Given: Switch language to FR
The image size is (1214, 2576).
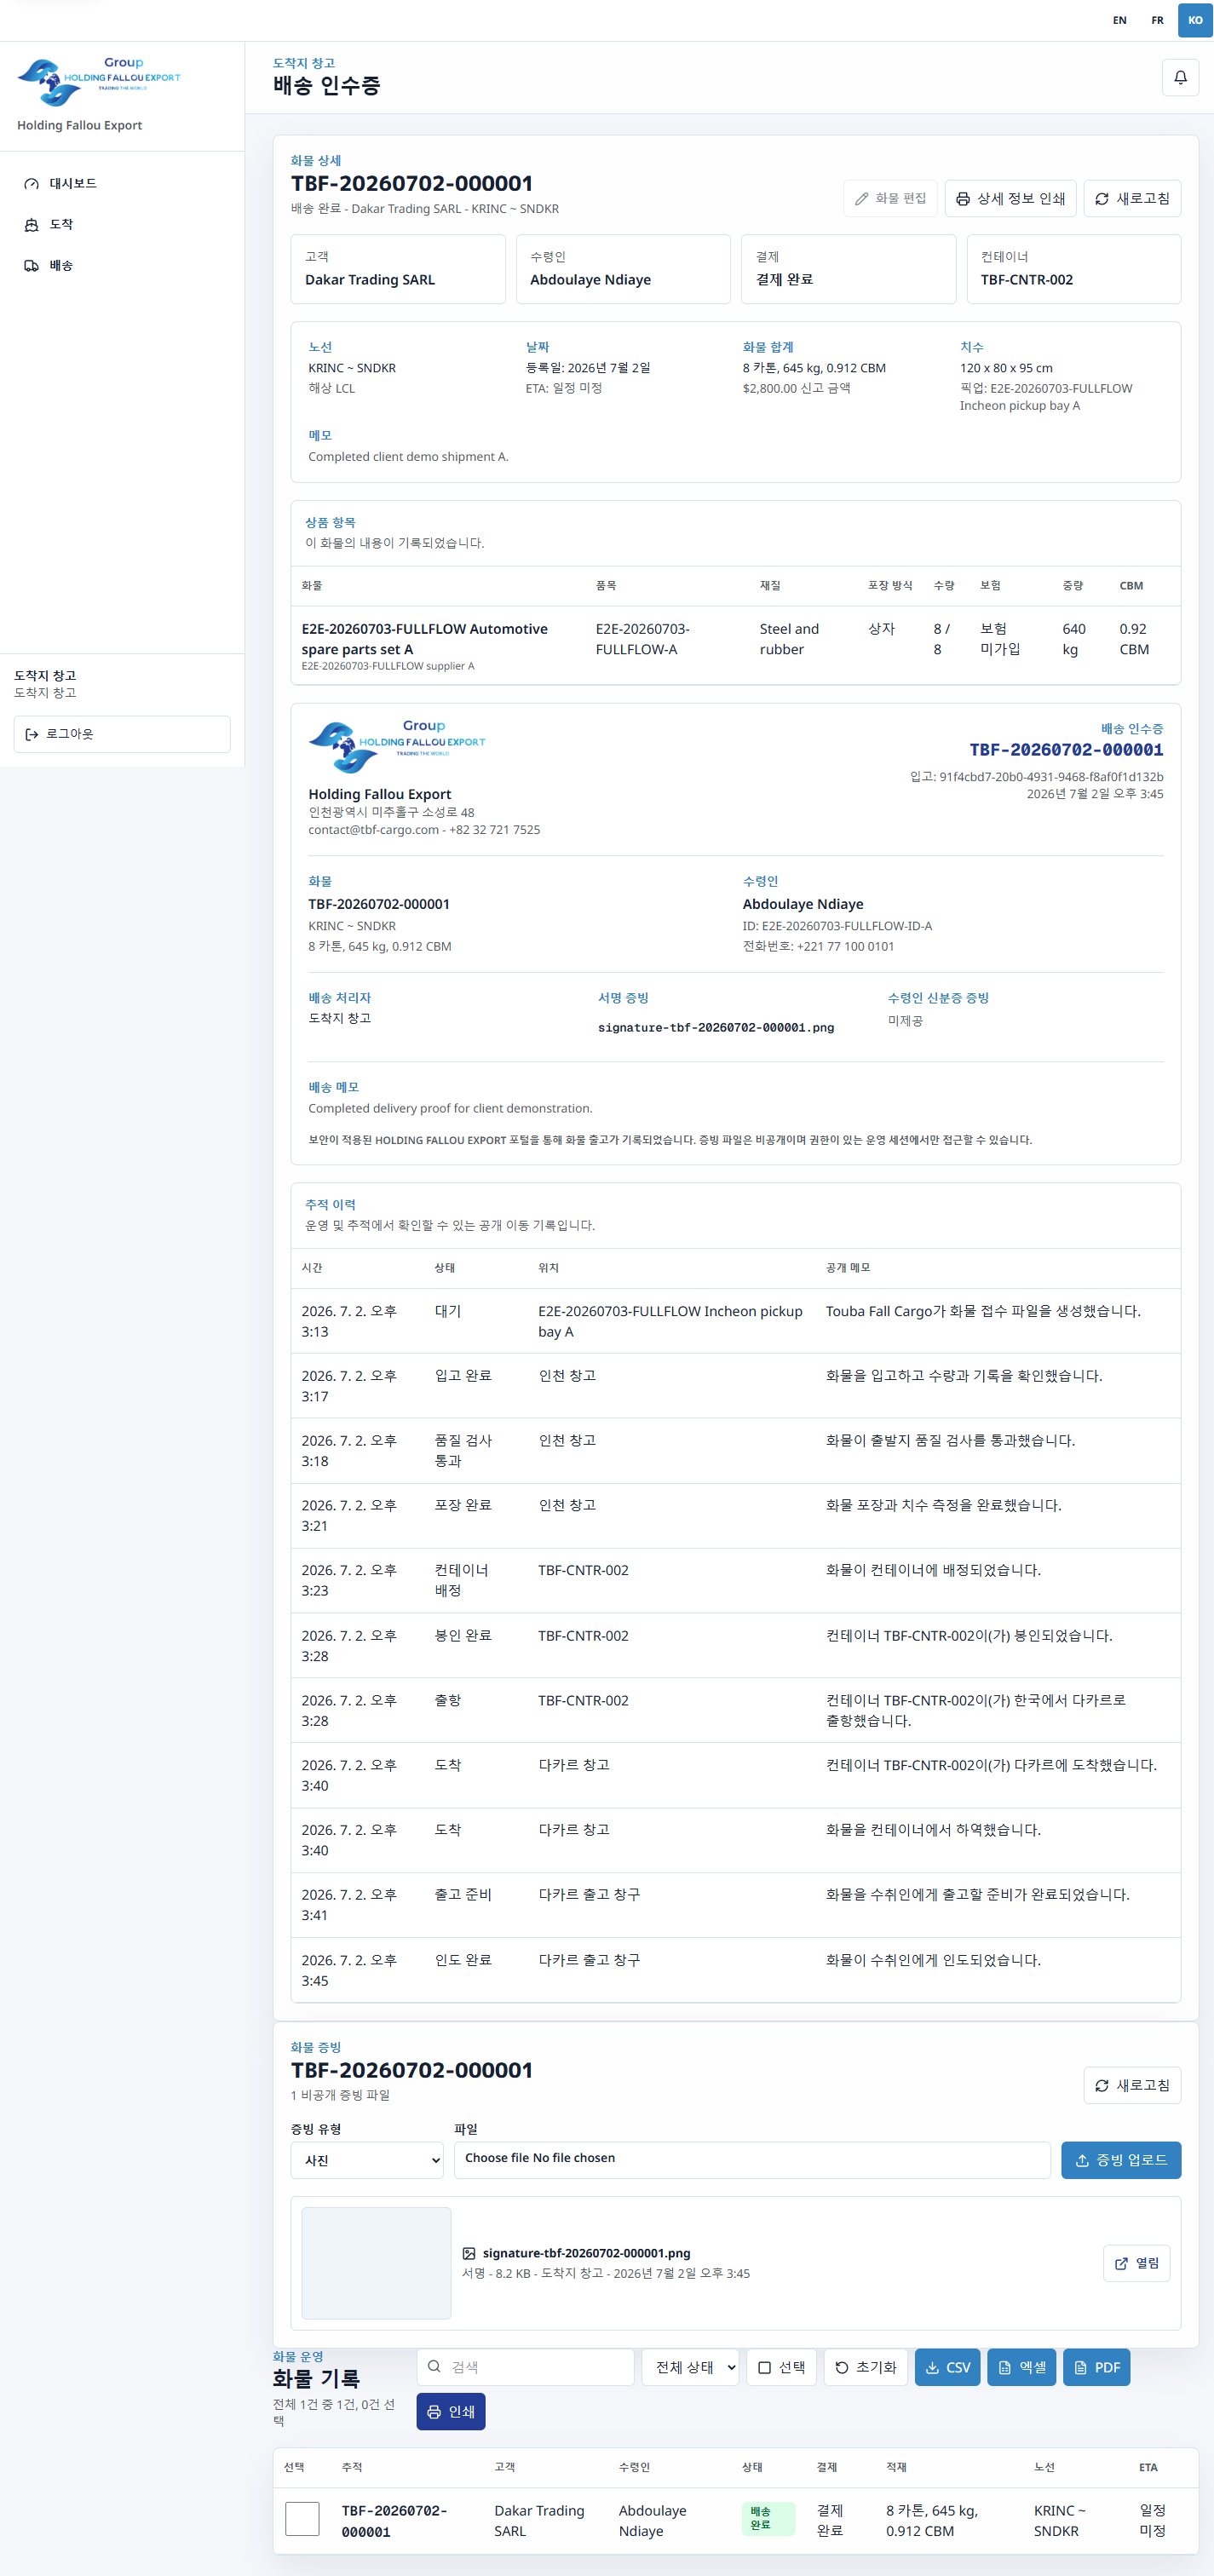Looking at the screenshot, I should (x=1157, y=20).
